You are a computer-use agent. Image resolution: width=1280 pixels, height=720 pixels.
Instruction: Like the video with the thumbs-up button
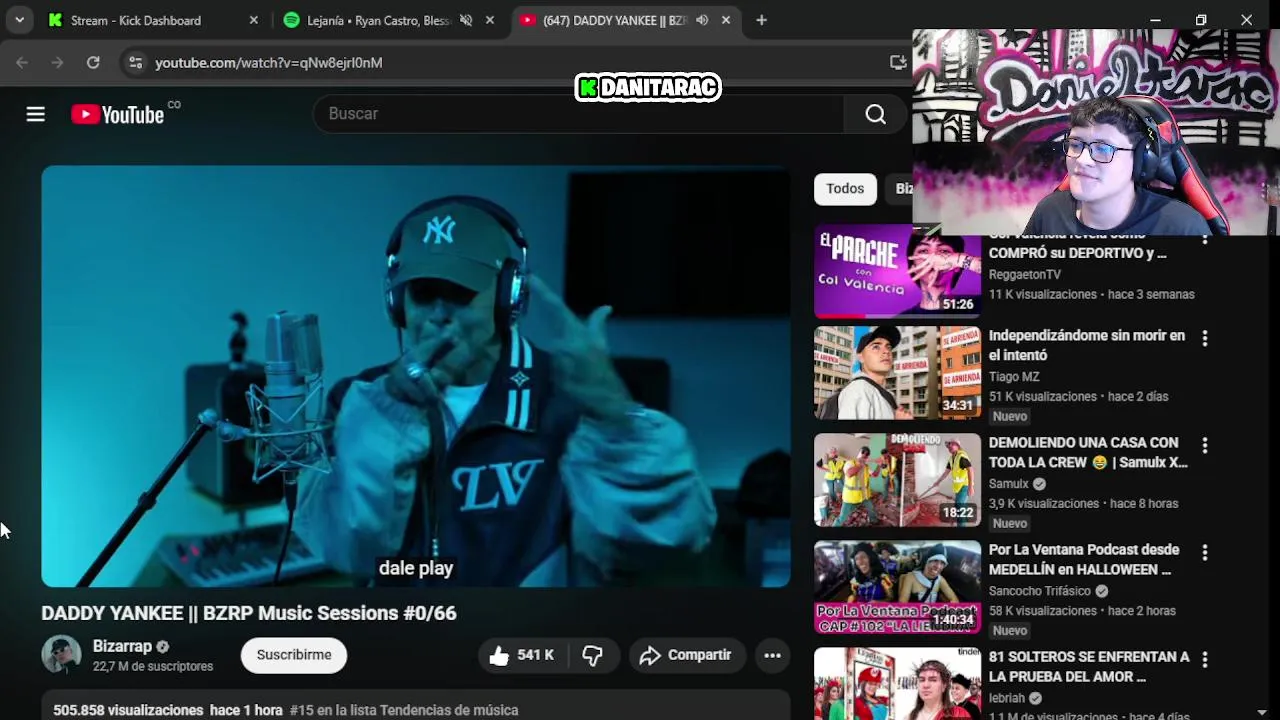521,655
